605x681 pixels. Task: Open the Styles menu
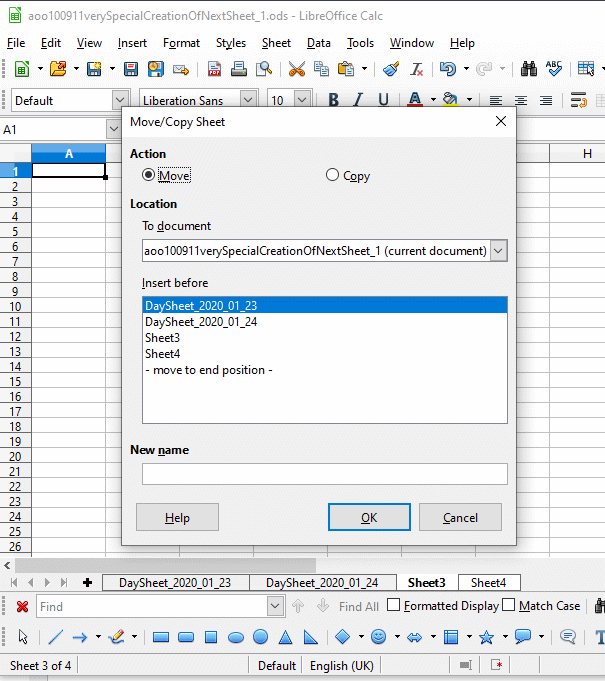230,43
